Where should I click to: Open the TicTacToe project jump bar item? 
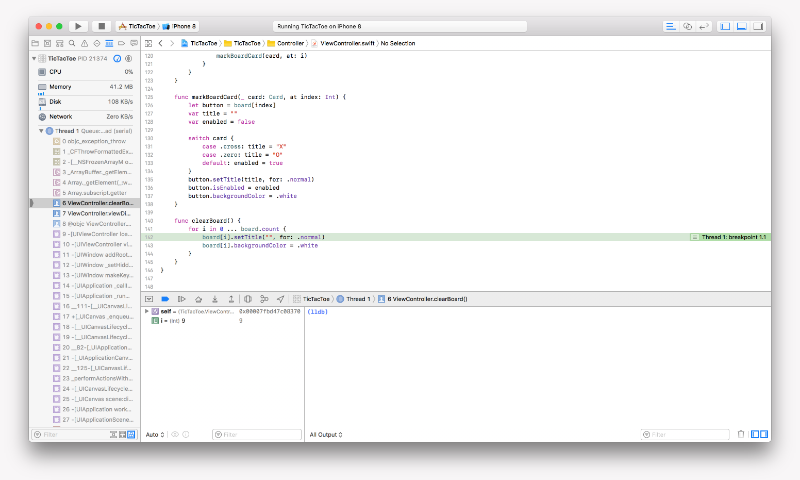coord(199,43)
